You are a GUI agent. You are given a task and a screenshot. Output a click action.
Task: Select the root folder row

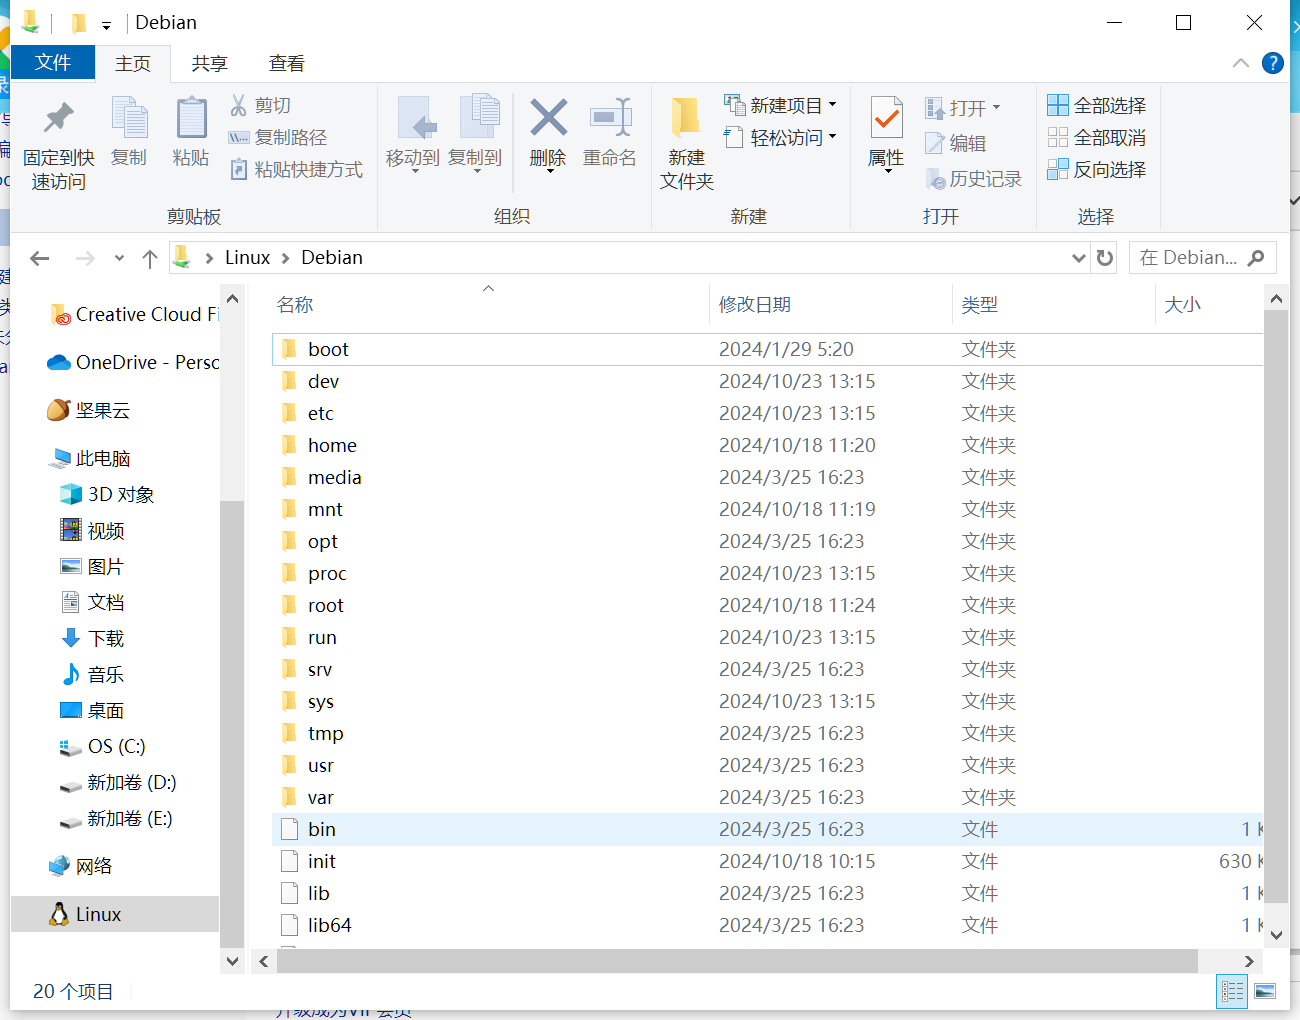pyautogui.click(x=767, y=605)
